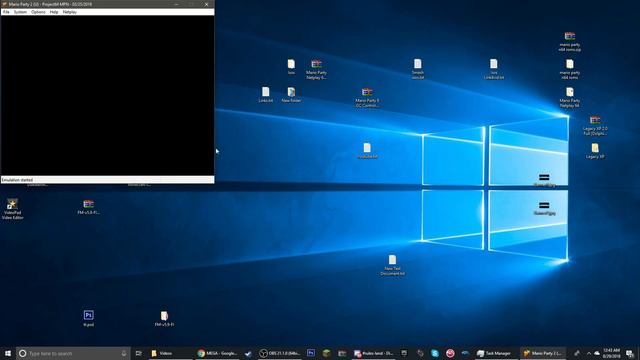Show hidden system tray icons chevron

(x=589, y=353)
